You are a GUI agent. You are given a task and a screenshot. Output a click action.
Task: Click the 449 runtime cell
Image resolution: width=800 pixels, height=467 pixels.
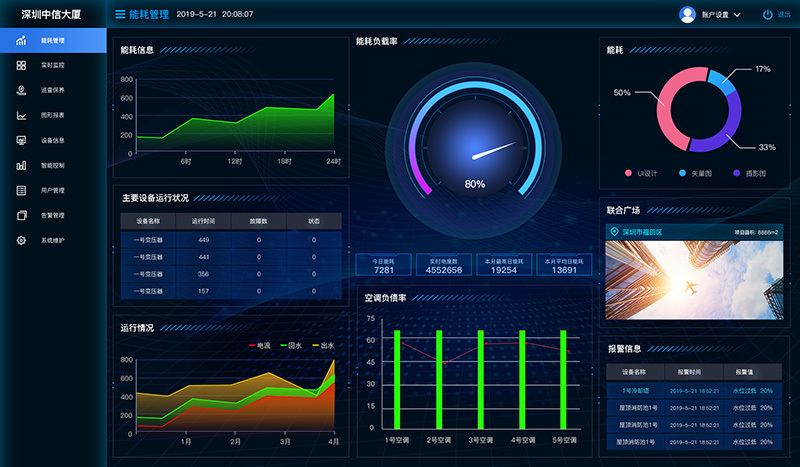[x=204, y=240]
